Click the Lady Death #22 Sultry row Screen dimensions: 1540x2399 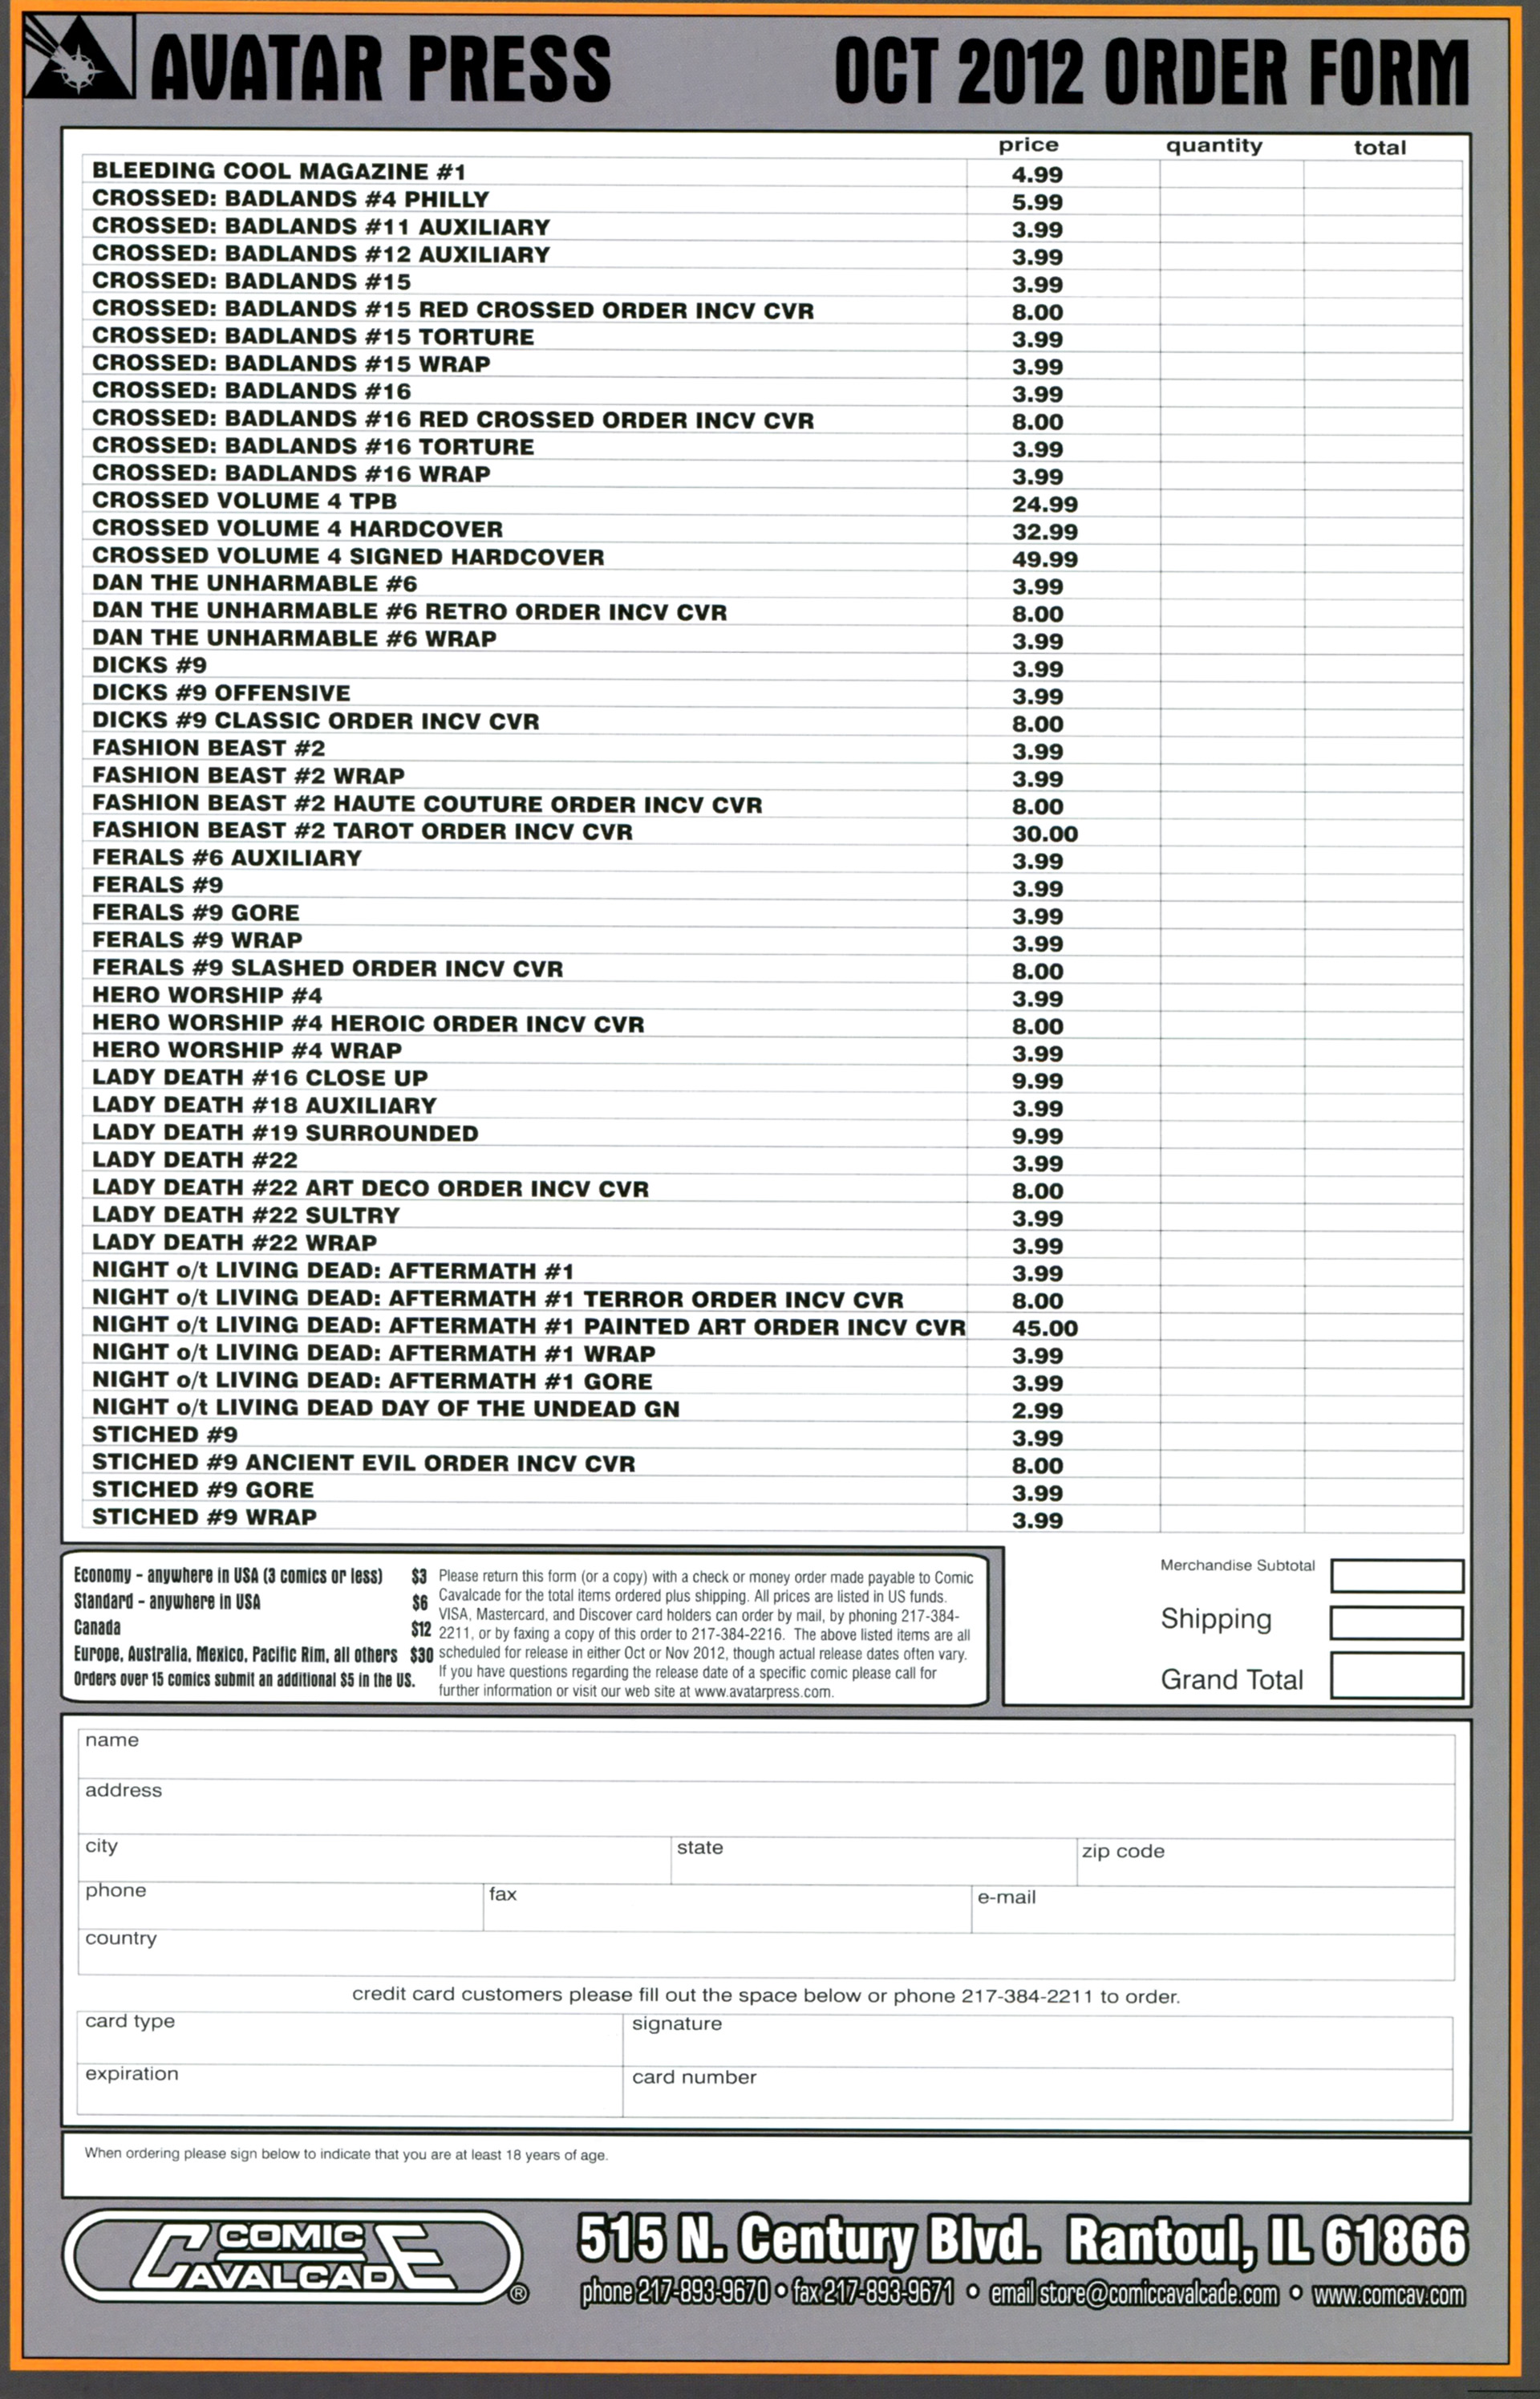(x=246, y=1216)
